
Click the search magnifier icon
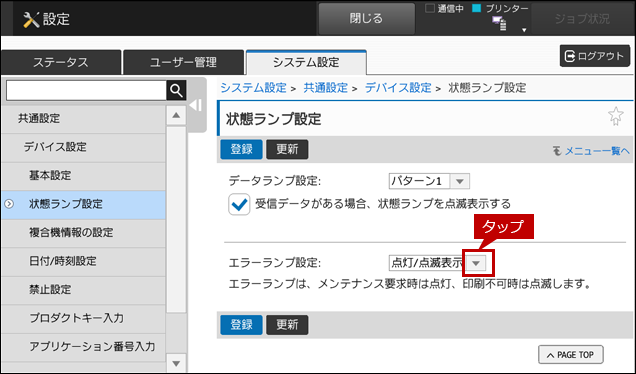[x=176, y=90]
